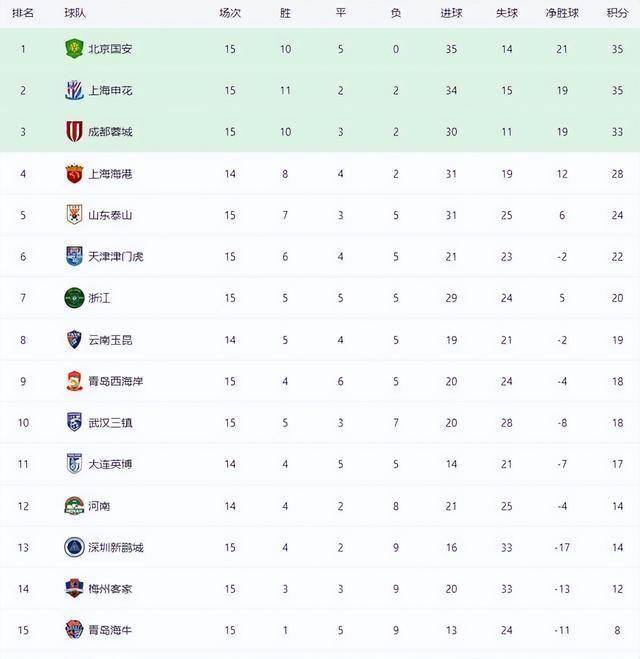Sort by the 净胜球 column header
The image size is (640, 659).
[x=562, y=13]
